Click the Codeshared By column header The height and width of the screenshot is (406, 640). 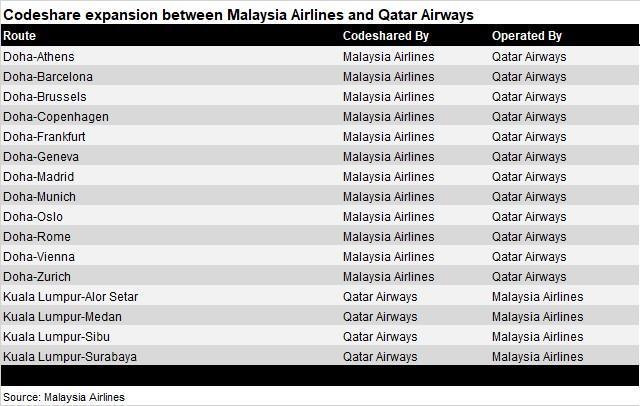click(386, 36)
